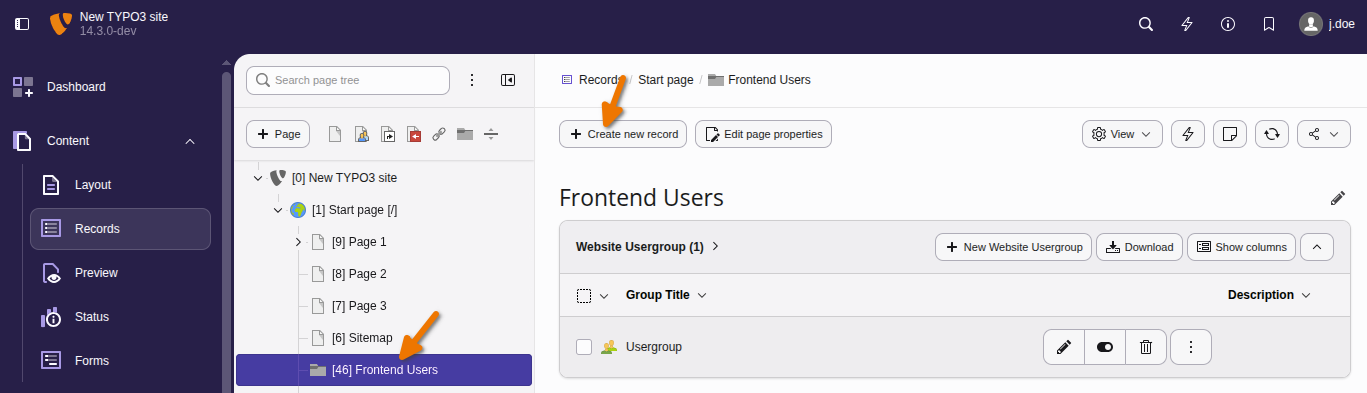
Task: Click Frontend Users in the breadcrumb
Action: pyautogui.click(x=769, y=80)
